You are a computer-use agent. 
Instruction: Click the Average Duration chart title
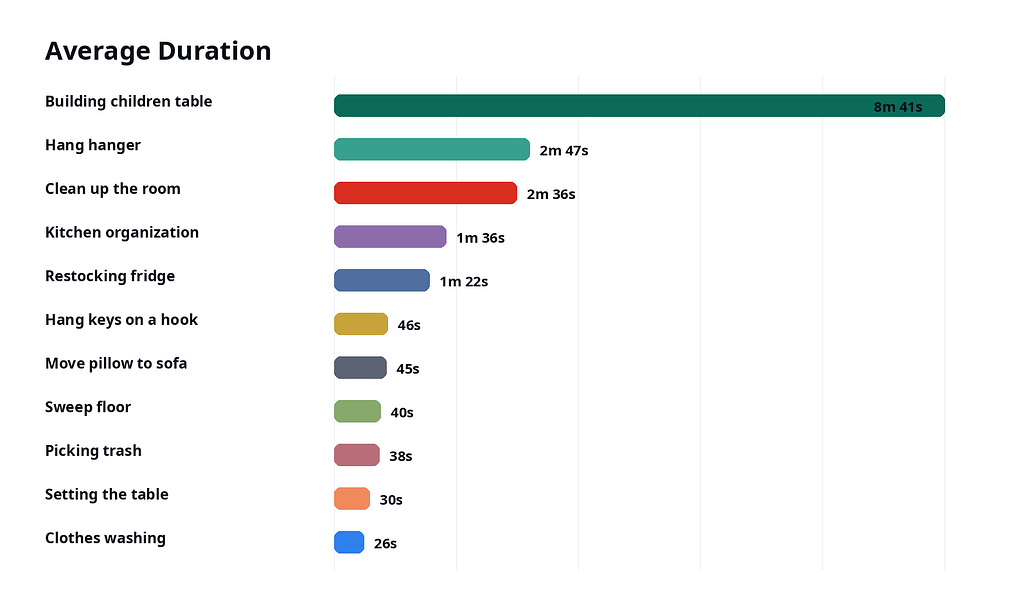point(158,51)
